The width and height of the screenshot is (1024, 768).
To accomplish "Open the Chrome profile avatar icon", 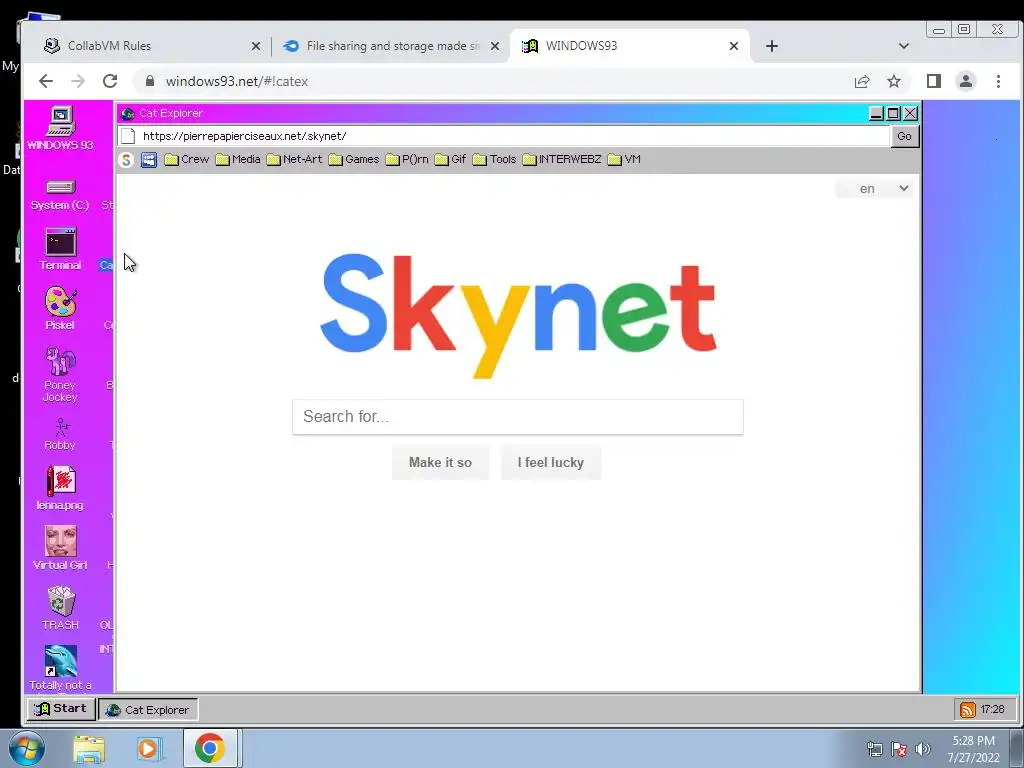I will (x=966, y=81).
